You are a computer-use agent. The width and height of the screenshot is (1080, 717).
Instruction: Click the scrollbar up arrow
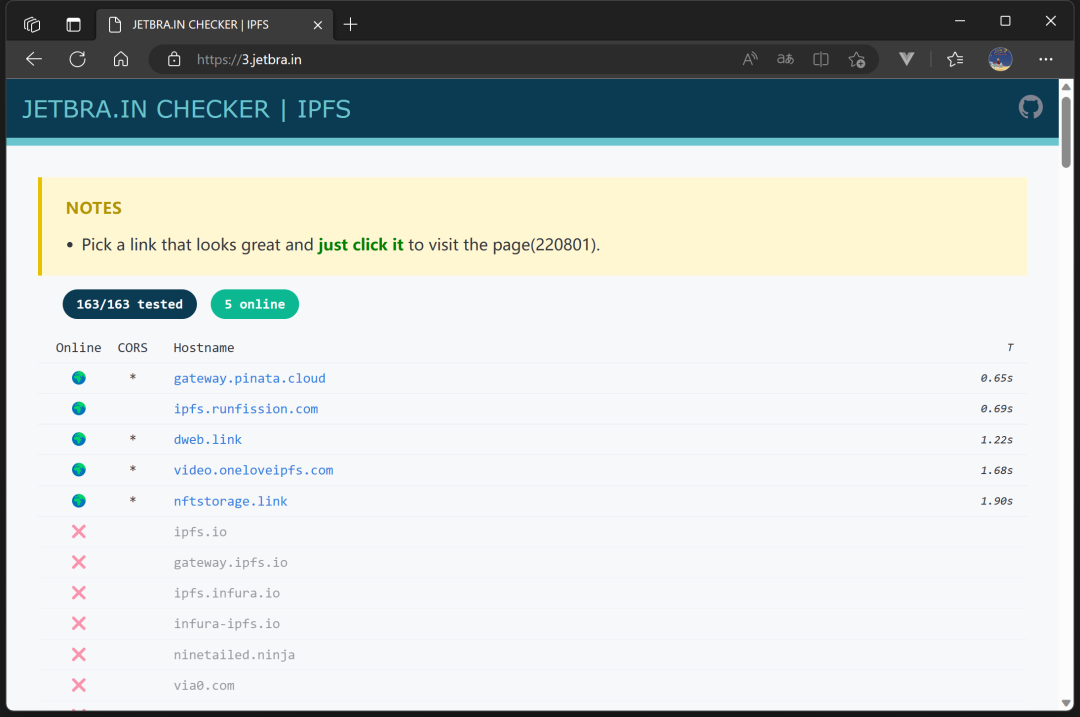[x=1066, y=87]
